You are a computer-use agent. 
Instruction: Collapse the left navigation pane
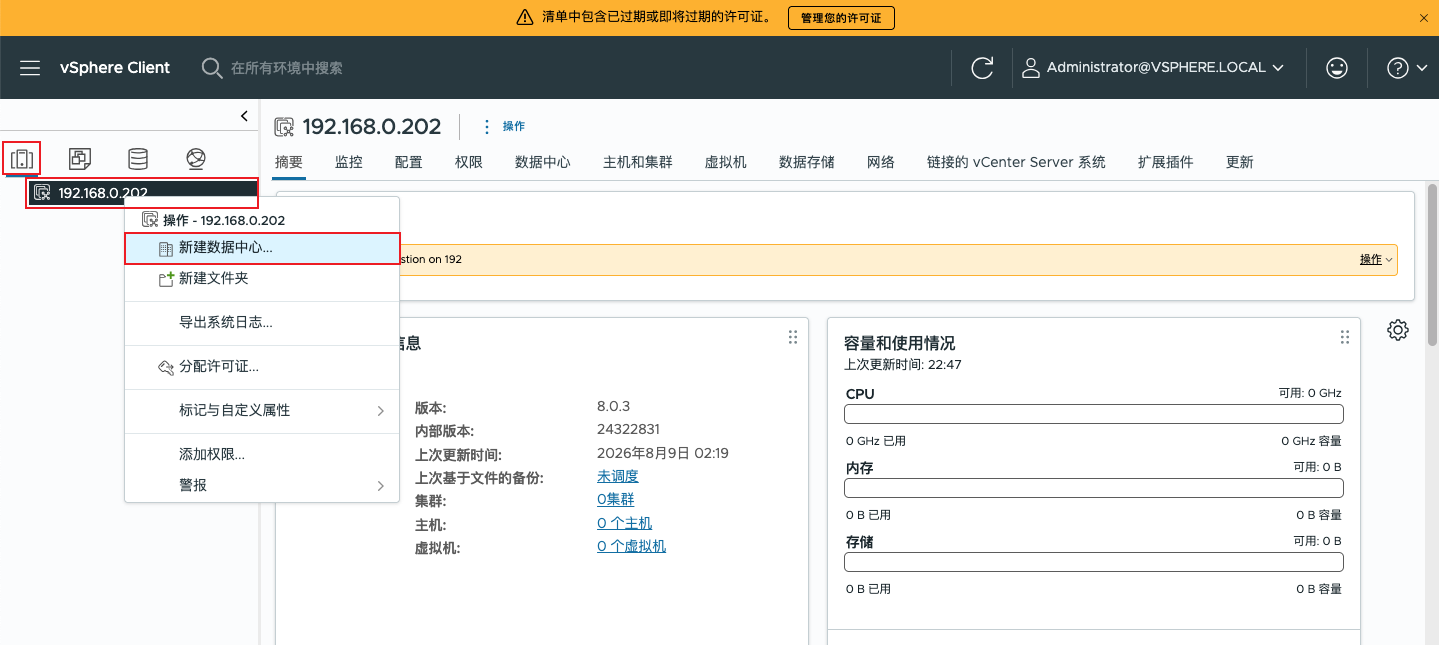tap(244, 116)
